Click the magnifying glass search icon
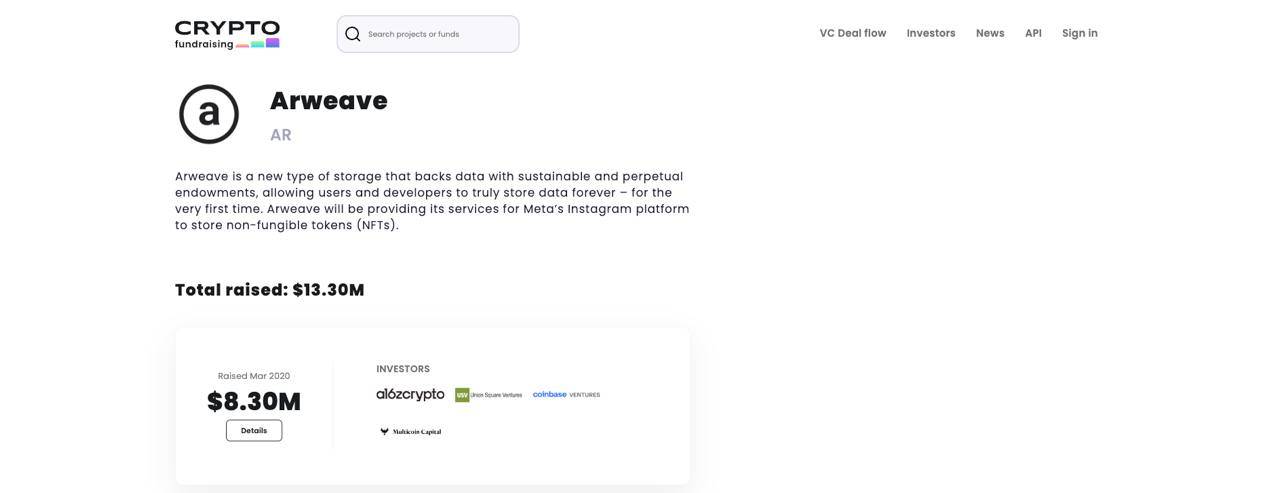The image size is (1280, 493). click(x=353, y=34)
